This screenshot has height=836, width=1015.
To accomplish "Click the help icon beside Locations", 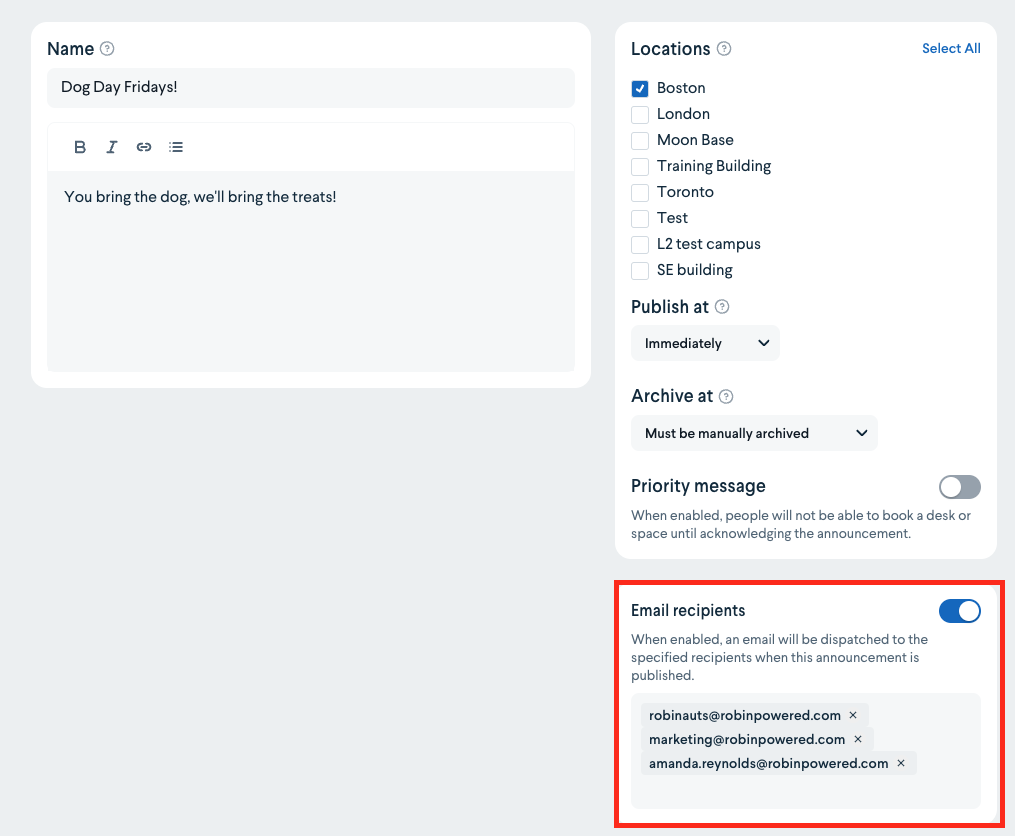I will [724, 49].
